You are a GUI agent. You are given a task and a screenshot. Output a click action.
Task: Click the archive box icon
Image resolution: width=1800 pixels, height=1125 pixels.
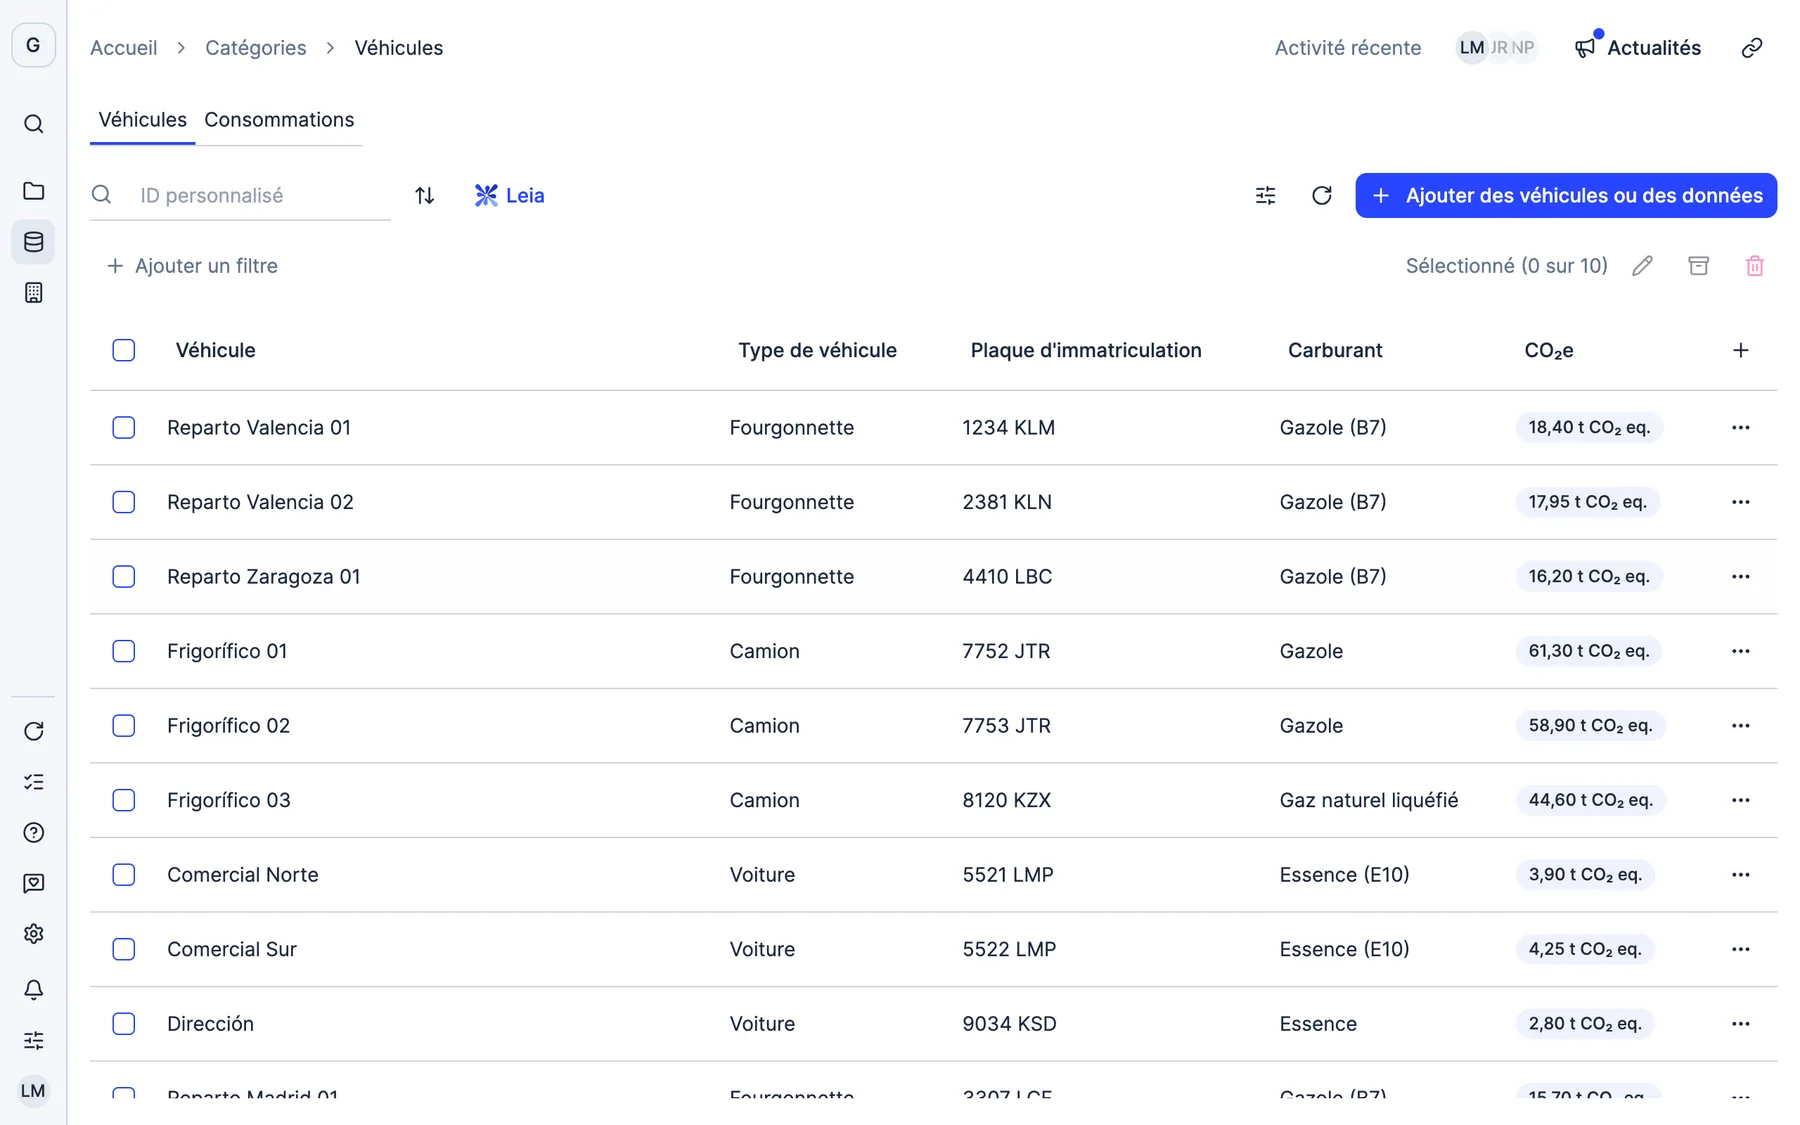pos(1698,265)
